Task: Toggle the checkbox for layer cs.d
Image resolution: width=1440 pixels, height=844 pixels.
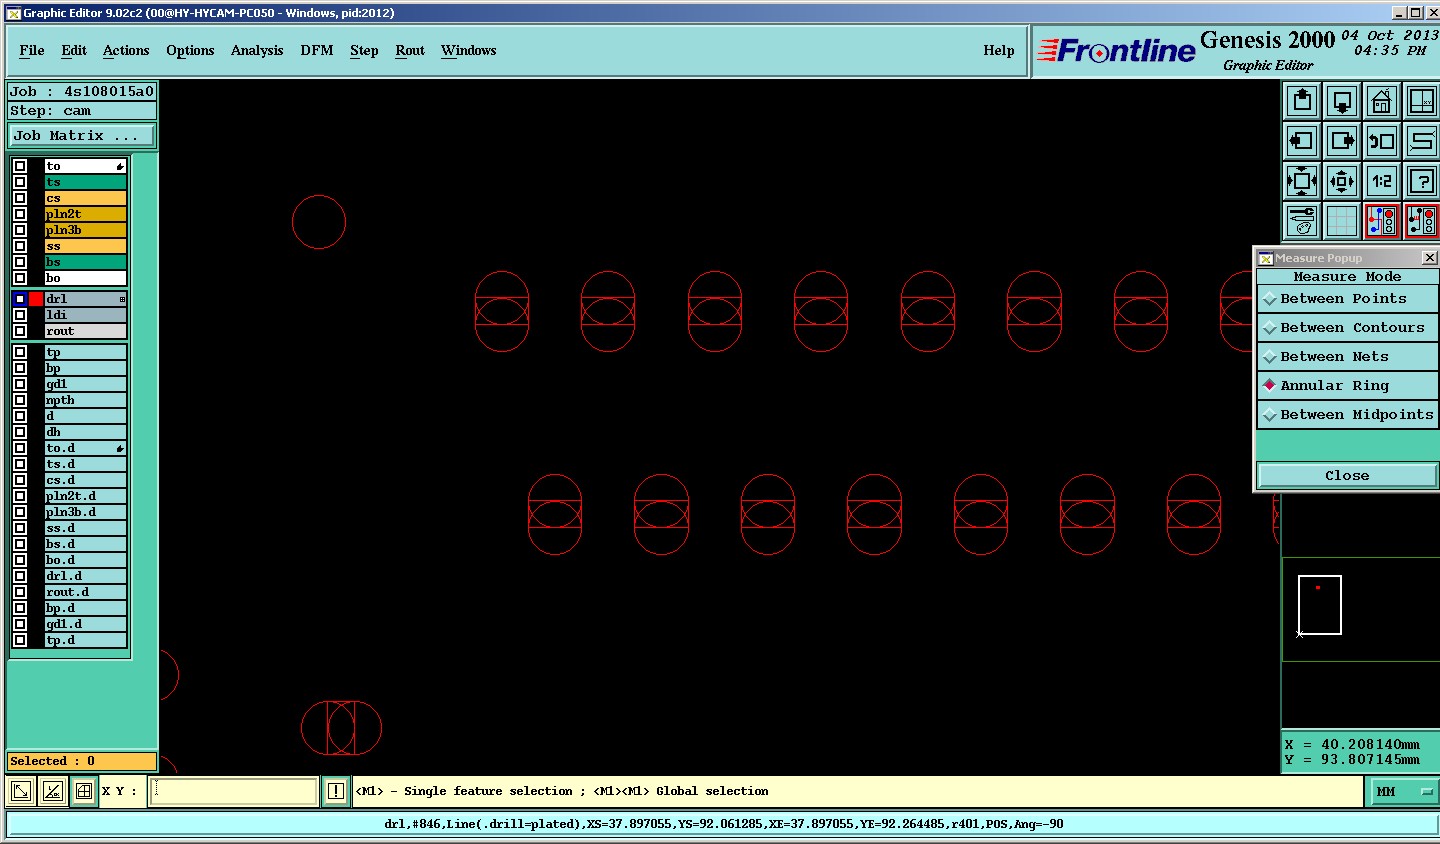Action: [20, 480]
